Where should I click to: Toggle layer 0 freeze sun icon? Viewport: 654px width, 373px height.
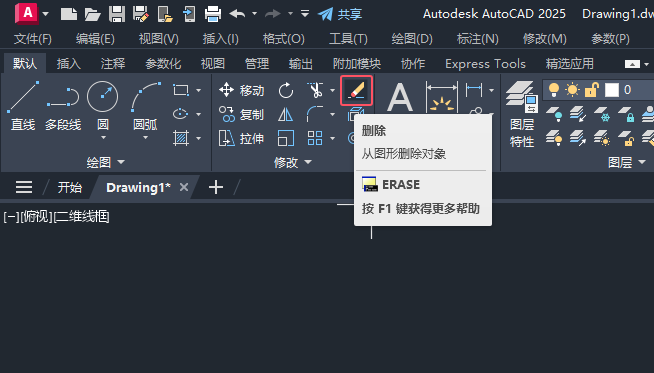pyautogui.click(x=572, y=90)
